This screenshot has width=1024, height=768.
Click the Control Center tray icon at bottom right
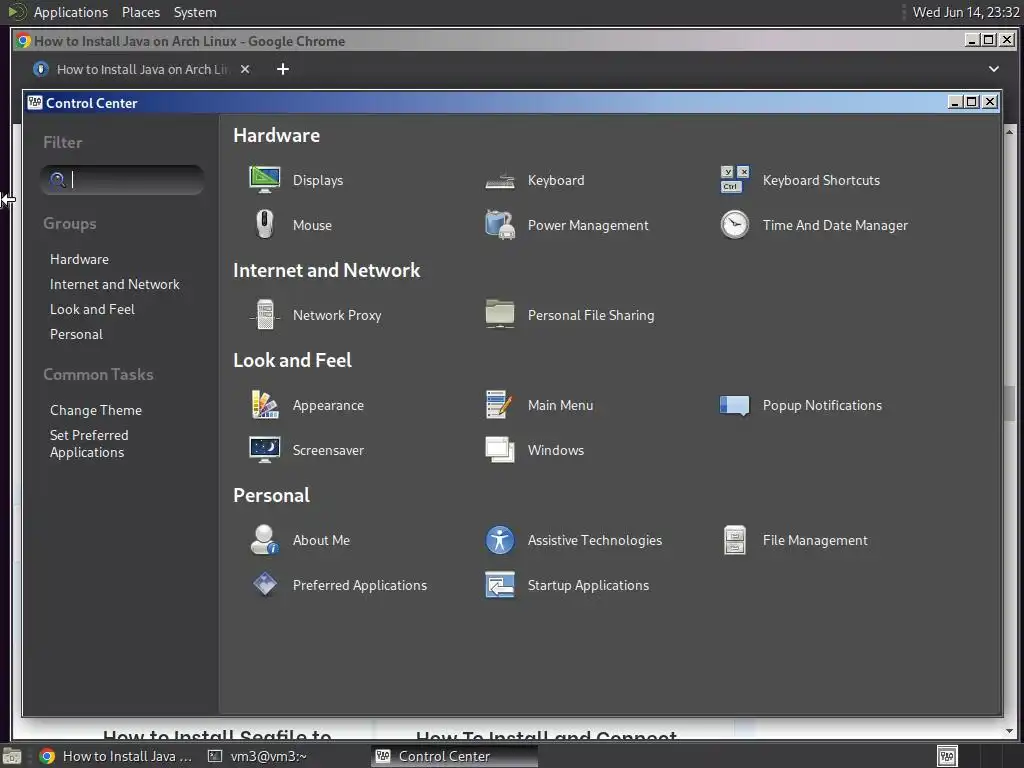(947, 756)
